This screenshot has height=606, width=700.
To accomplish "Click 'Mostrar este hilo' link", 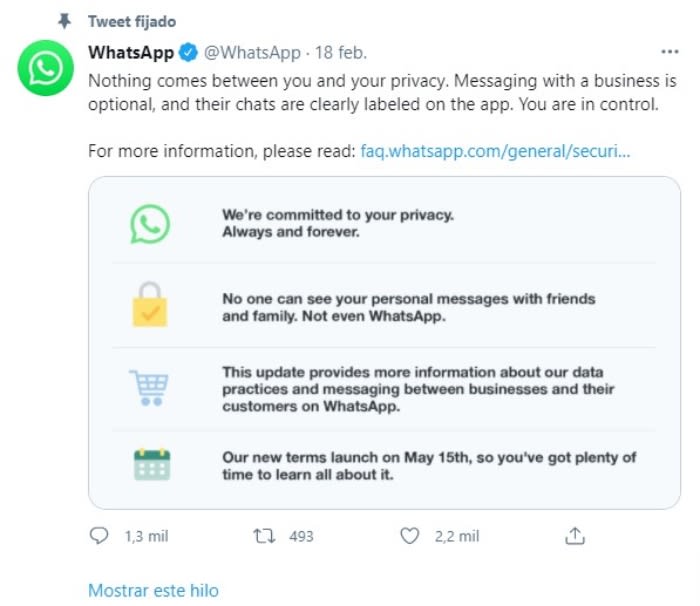I will tap(153, 590).
